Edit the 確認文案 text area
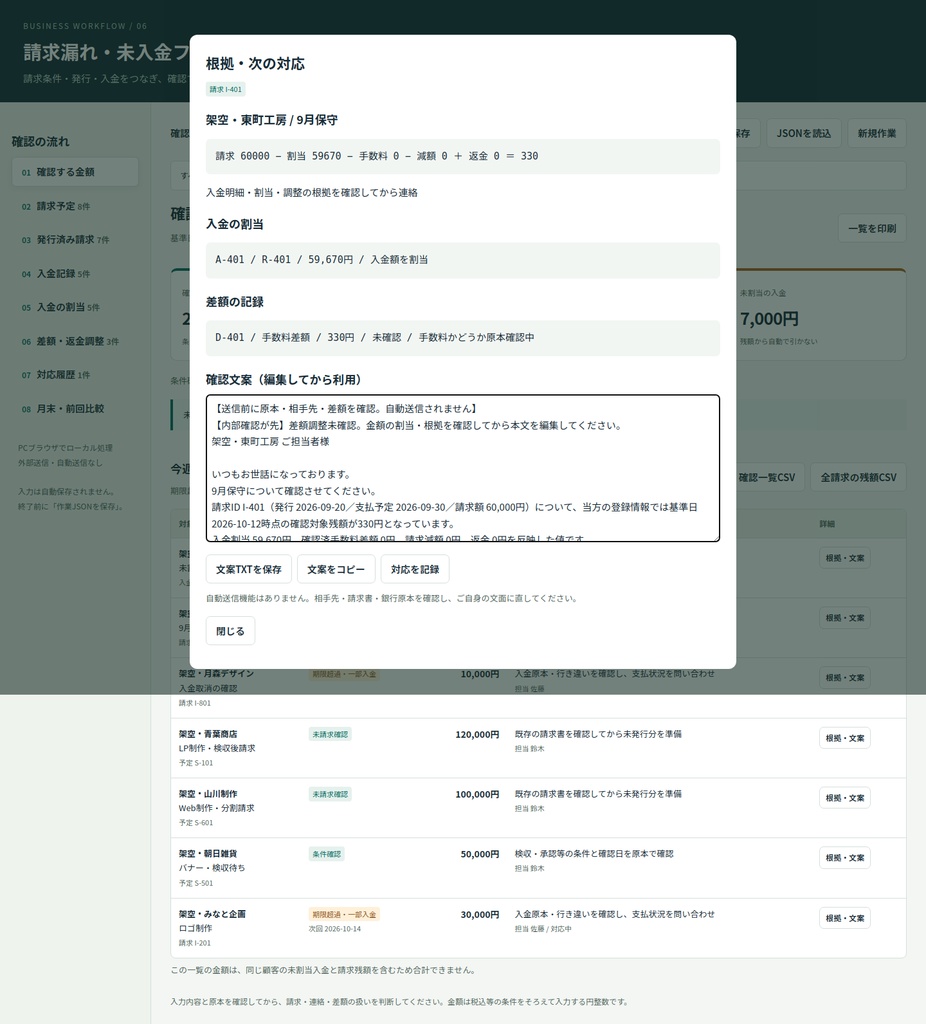The width and height of the screenshot is (926, 1024). pos(462,468)
